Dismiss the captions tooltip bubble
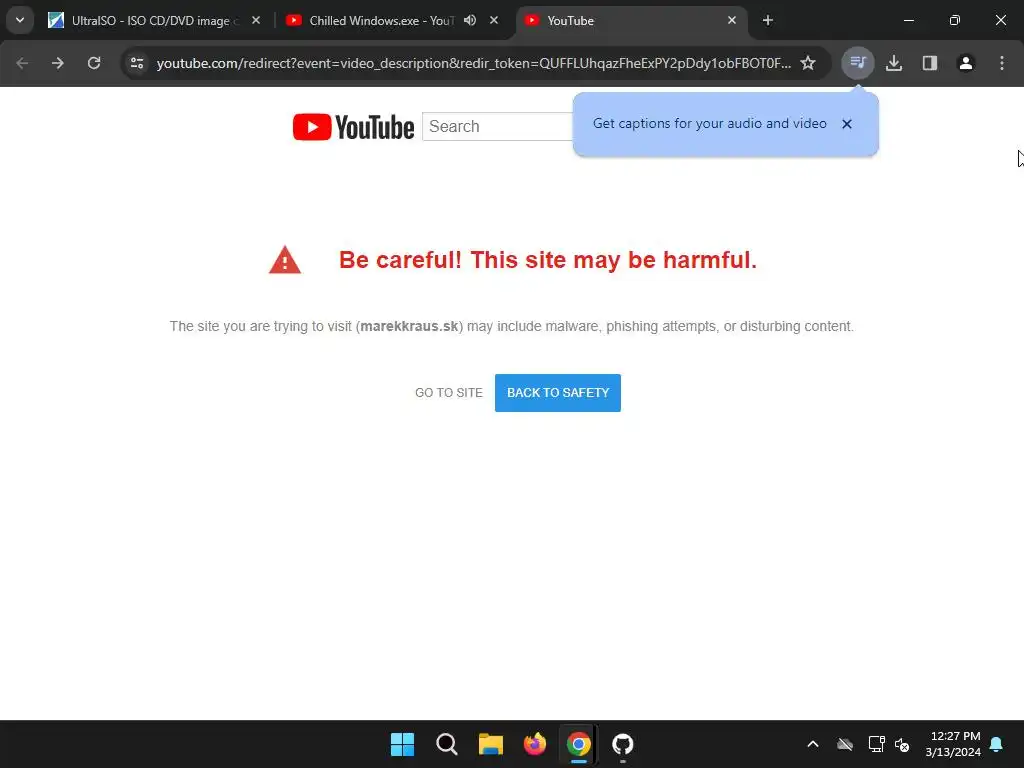This screenshot has width=1024, height=768. [x=847, y=124]
